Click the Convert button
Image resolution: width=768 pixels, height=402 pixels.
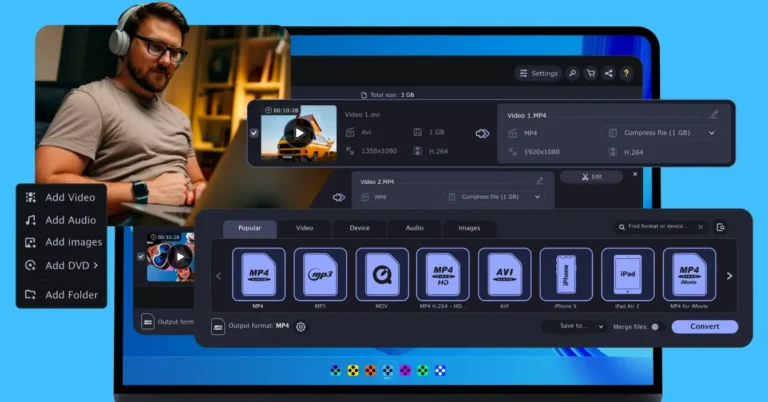pos(705,327)
